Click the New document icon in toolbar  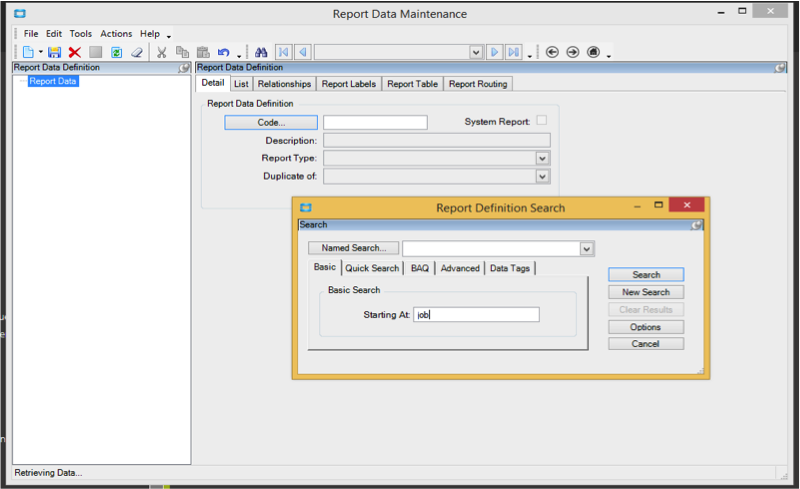(x=29, y=52)
